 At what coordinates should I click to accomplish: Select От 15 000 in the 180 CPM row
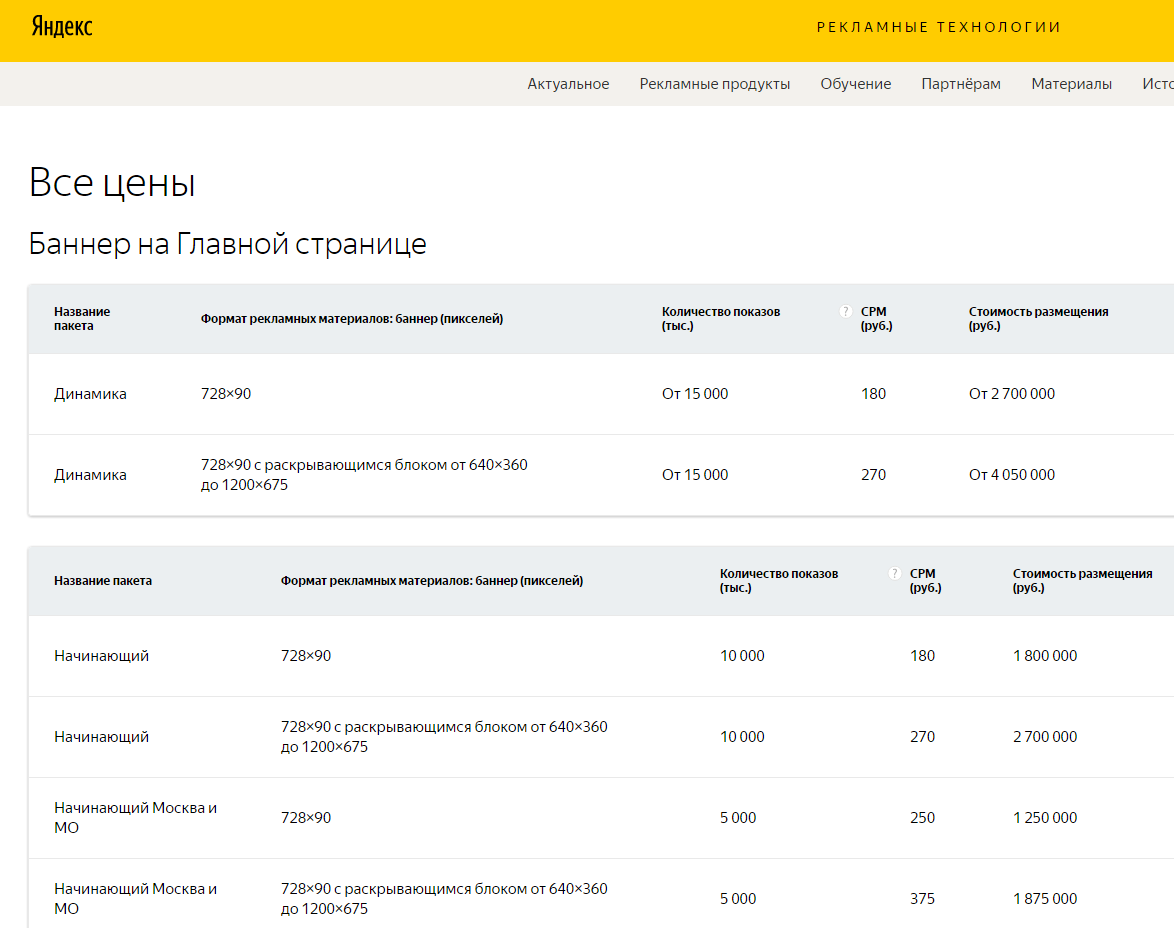[x=695, y=394]
